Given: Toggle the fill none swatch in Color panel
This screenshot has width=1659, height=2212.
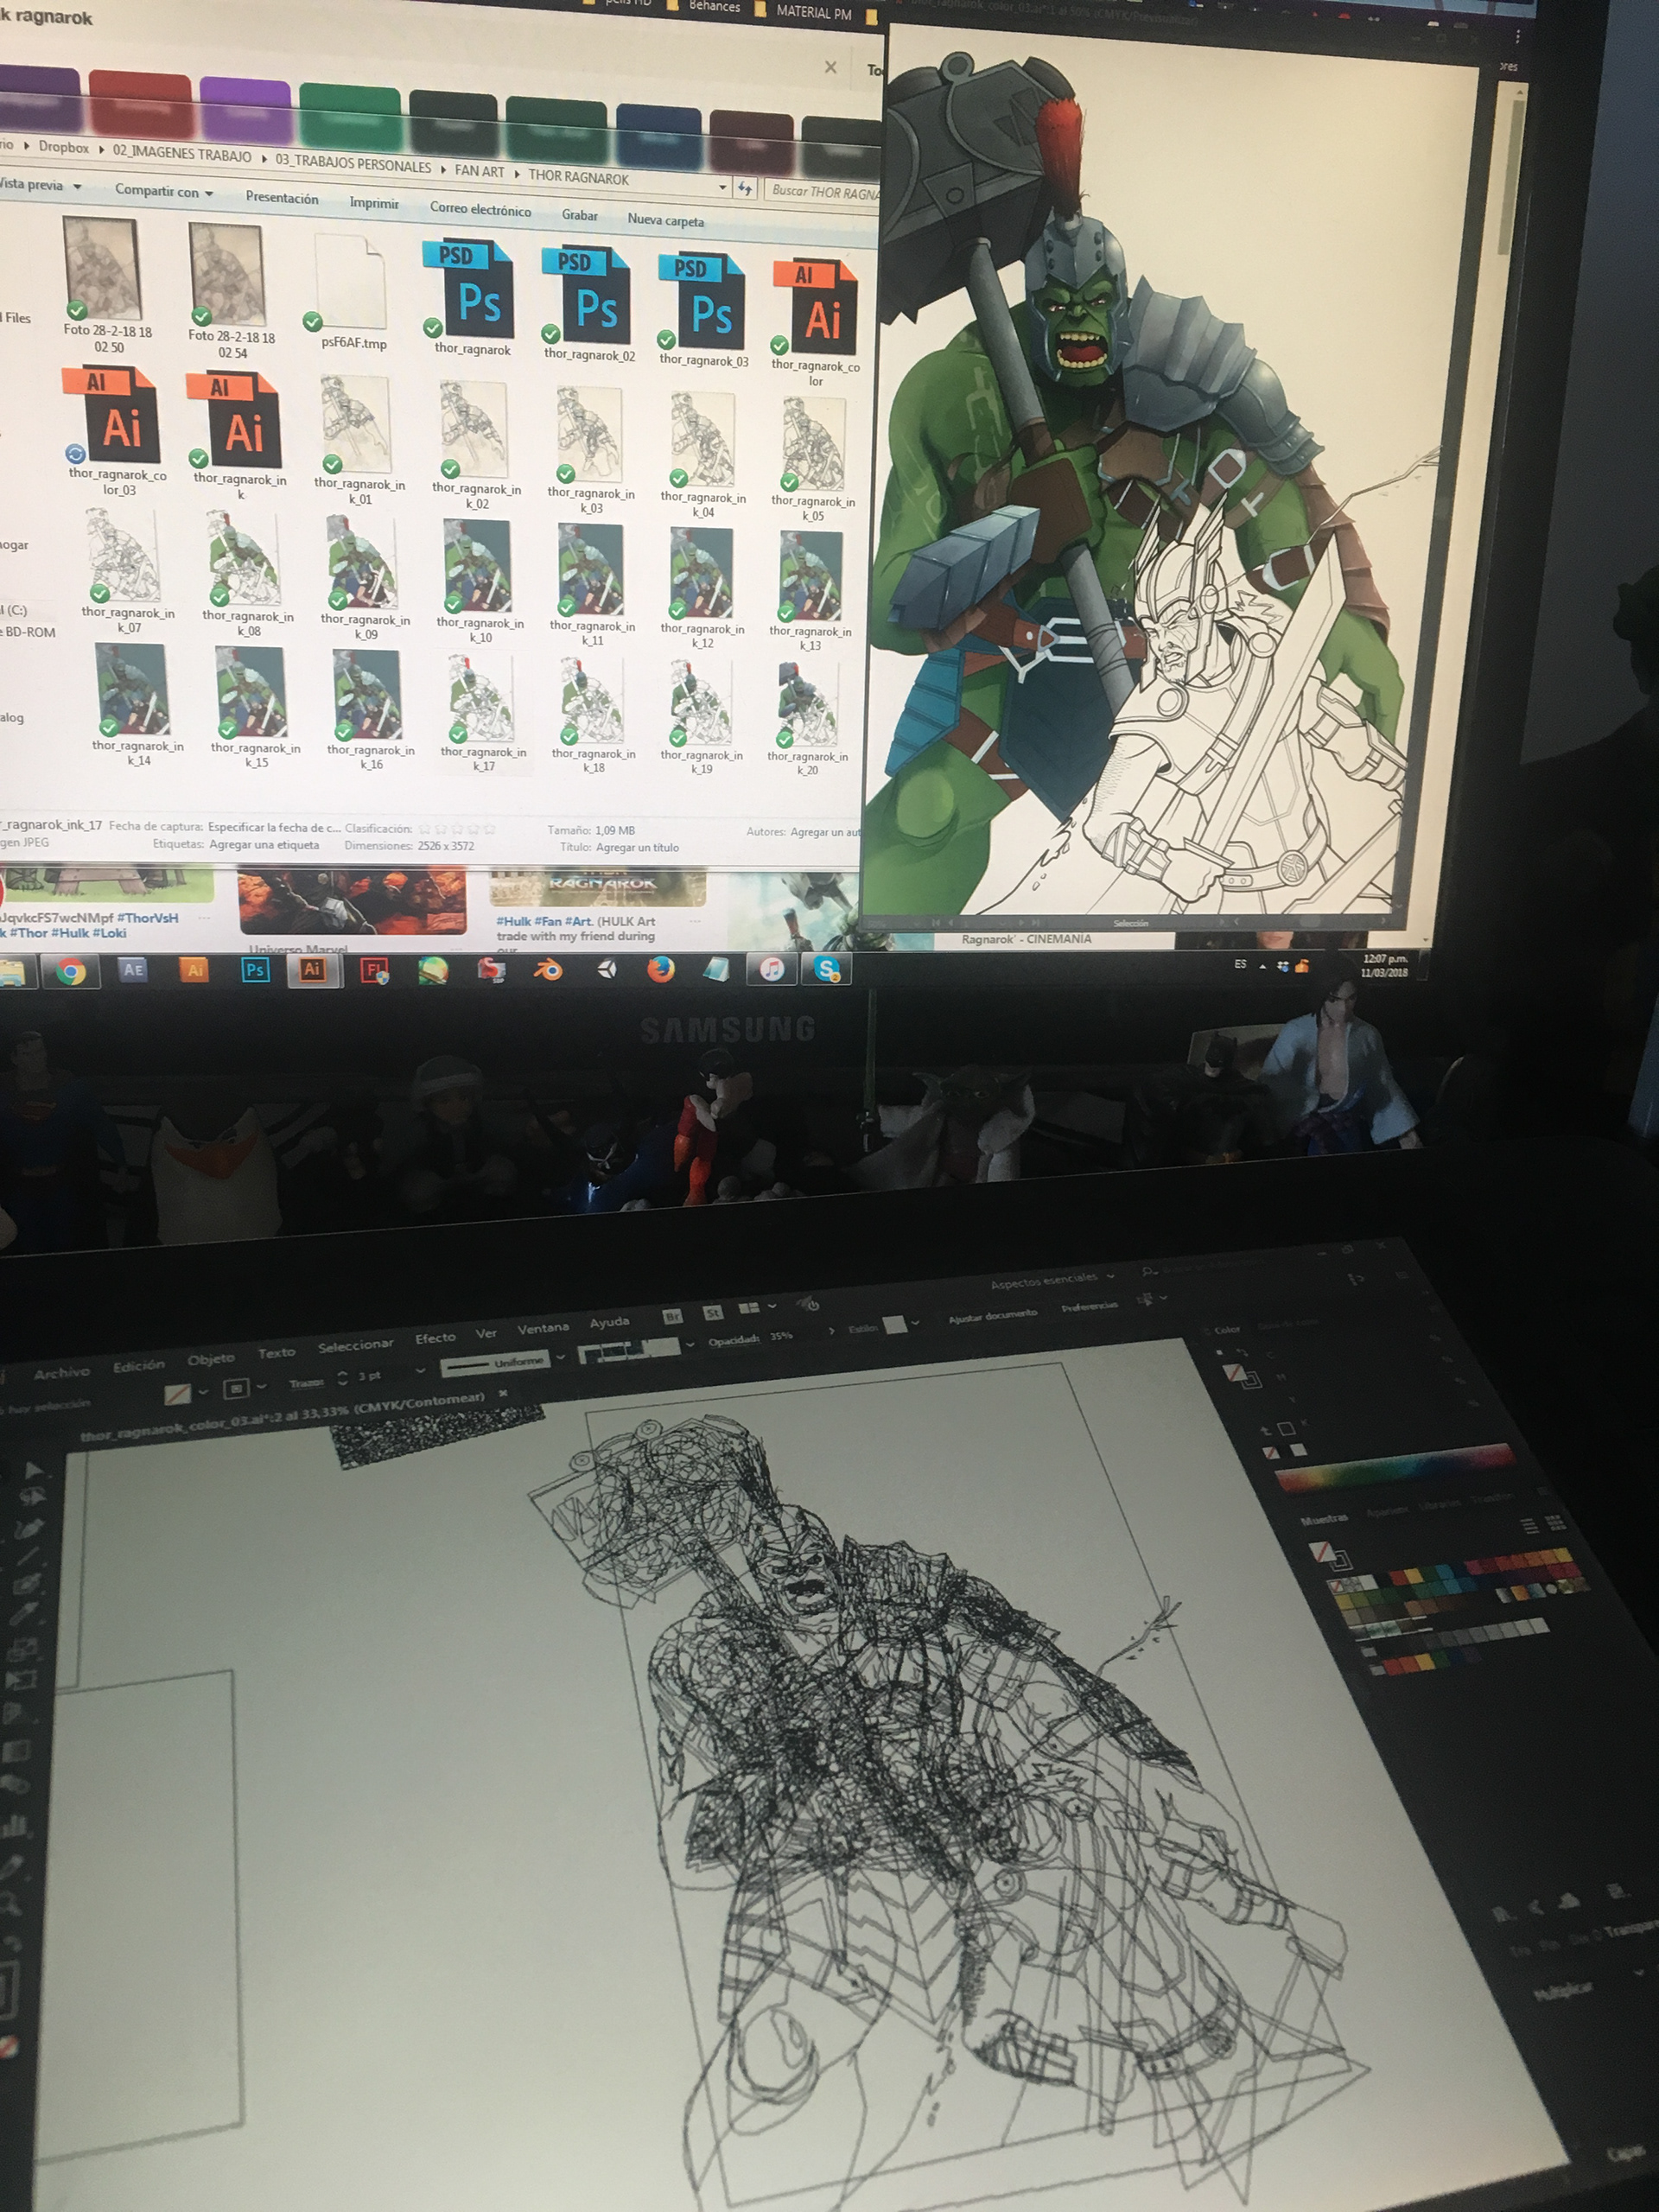Looking at the screenshot, I should (1236, 1374).
